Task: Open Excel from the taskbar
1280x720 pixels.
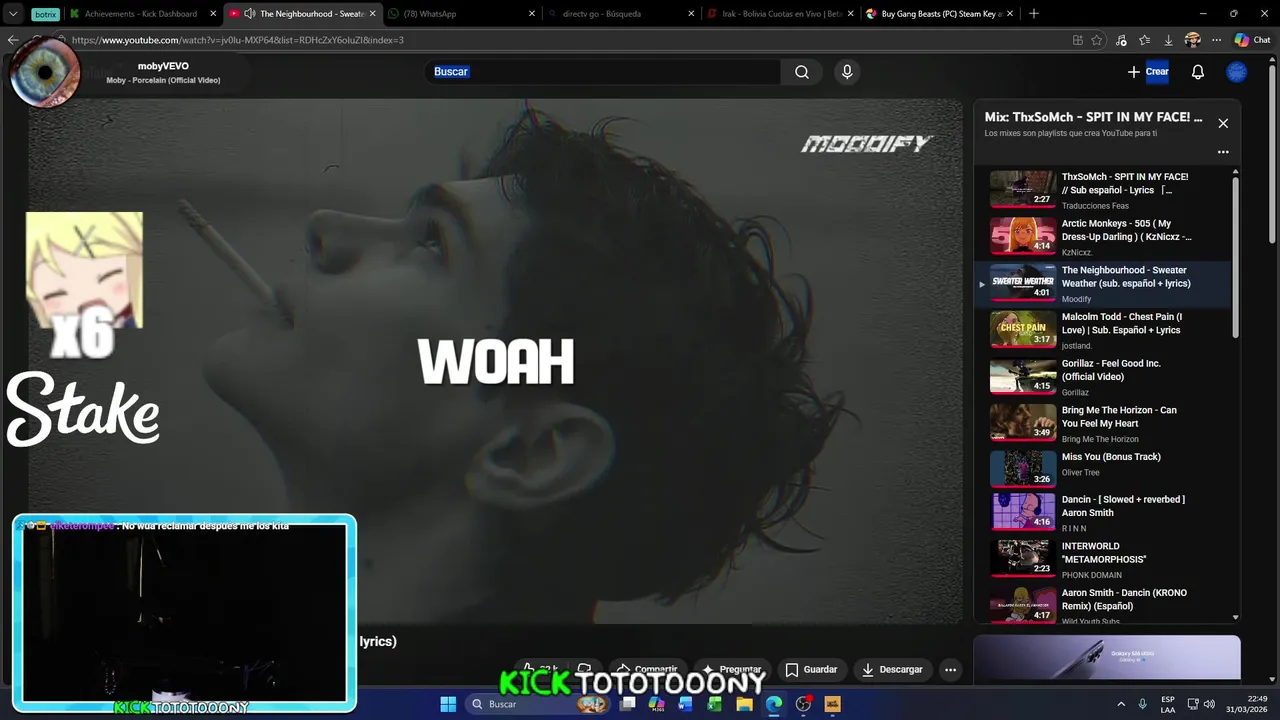Action: tap(714, 704)
